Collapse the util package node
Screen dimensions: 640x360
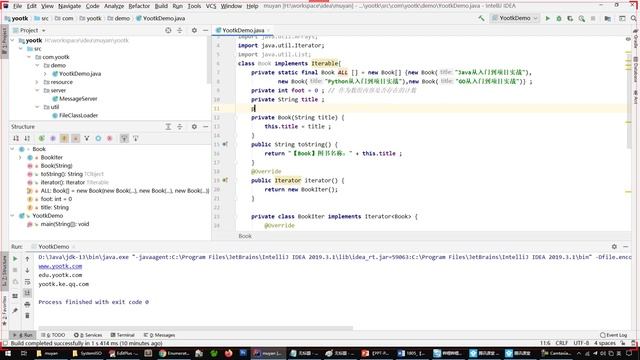(x=37, y=107)
